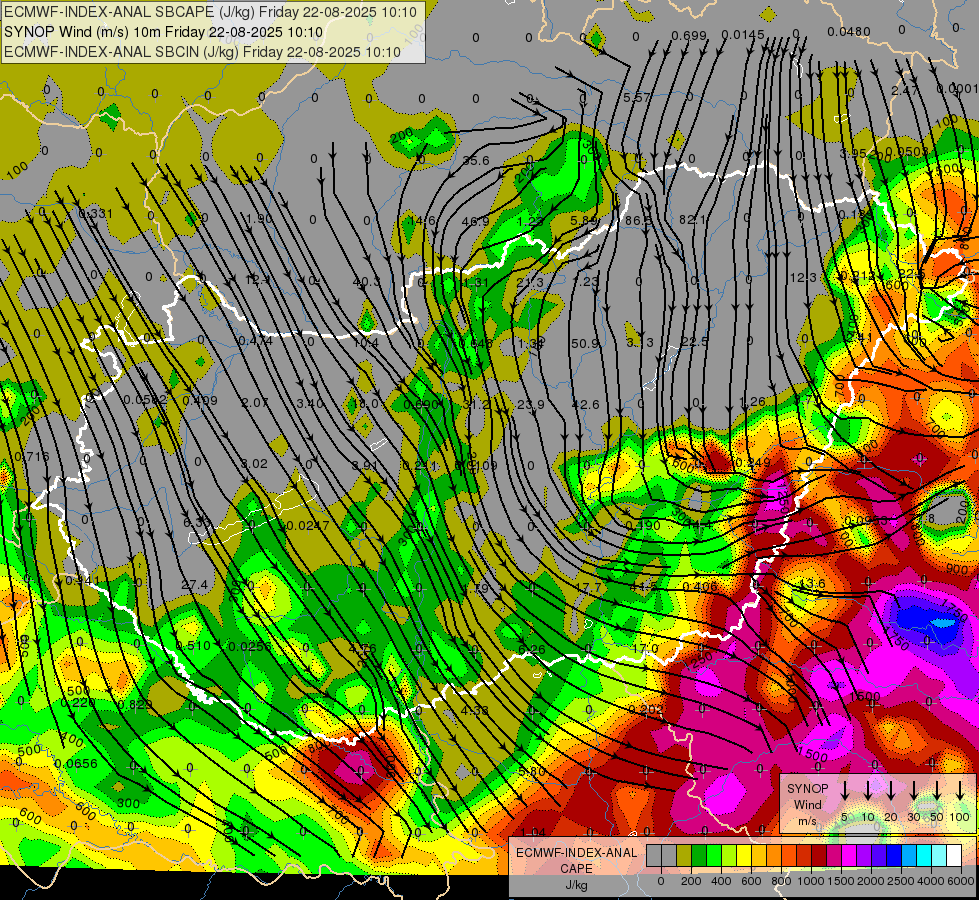Image resolution: width=979 pixels, height=900 pixels.
Task: Select the wind legend arrow above 50
Action: click(937, 790)
